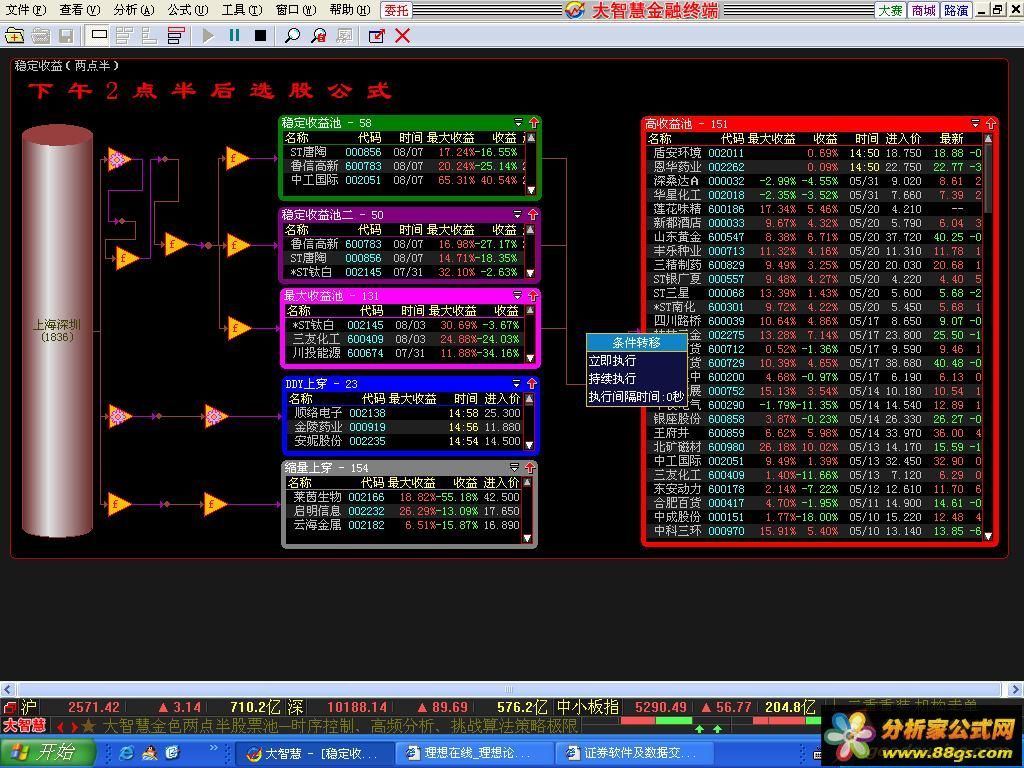
Task: Click the Internet Explorer quick launch icon
Action: 127,753
